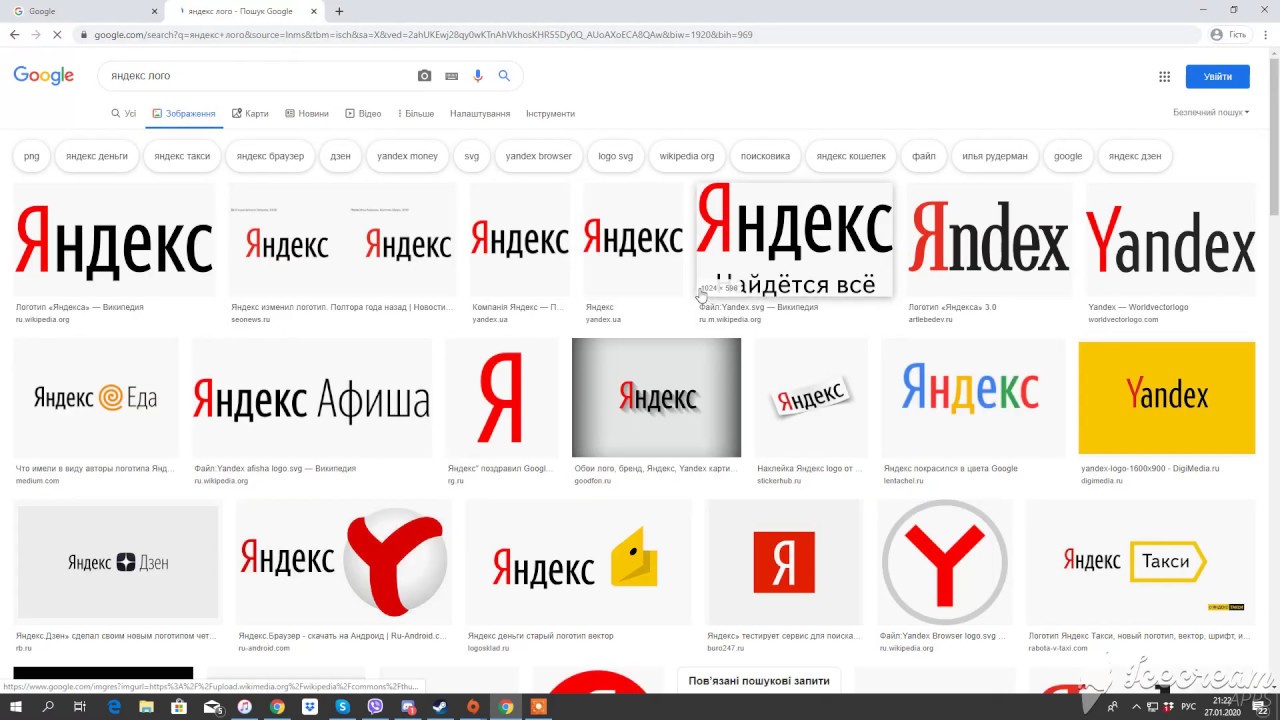Open Налаштування settings link

(x=480, y=114)
